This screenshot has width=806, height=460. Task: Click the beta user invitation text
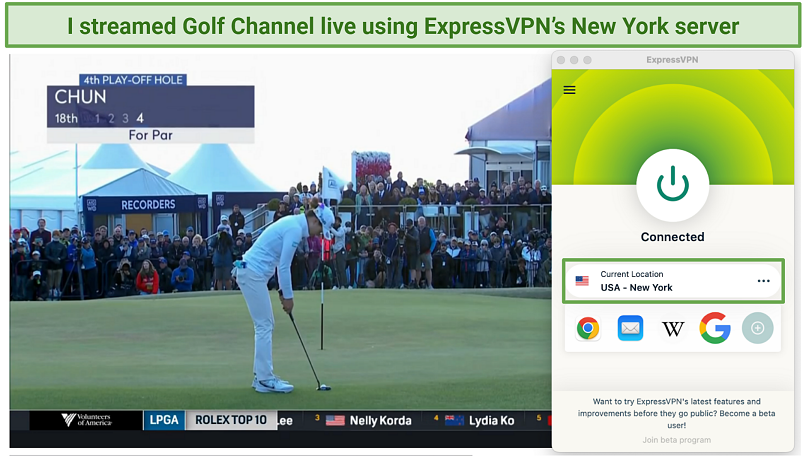pyautogui.click(x=676, y=413)
